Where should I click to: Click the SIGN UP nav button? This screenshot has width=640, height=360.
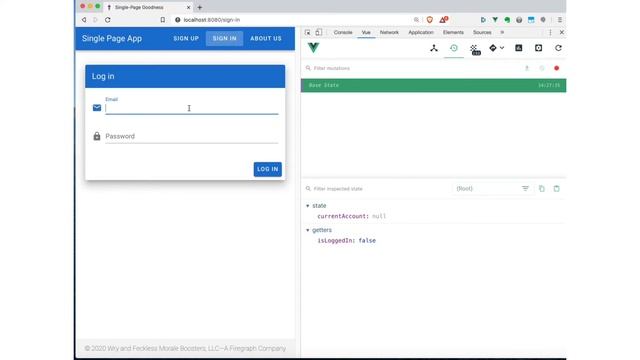click(x=186, y=38)
